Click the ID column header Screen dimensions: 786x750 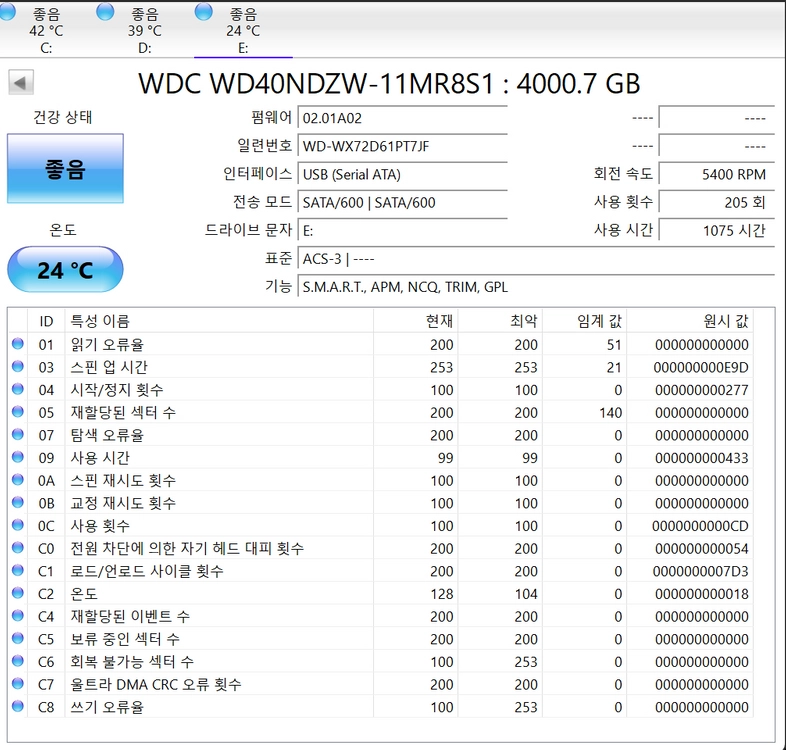(x=46, y=321)
